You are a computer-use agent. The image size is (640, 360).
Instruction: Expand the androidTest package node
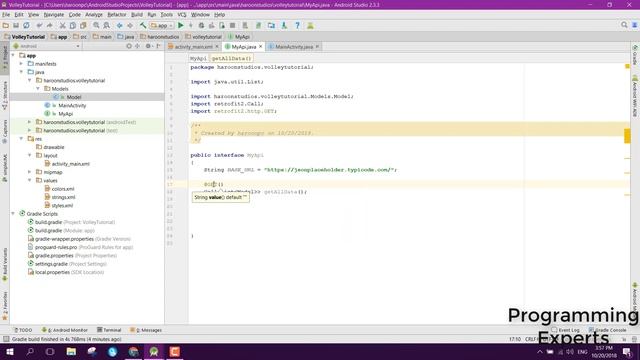[x=29, y=122]
